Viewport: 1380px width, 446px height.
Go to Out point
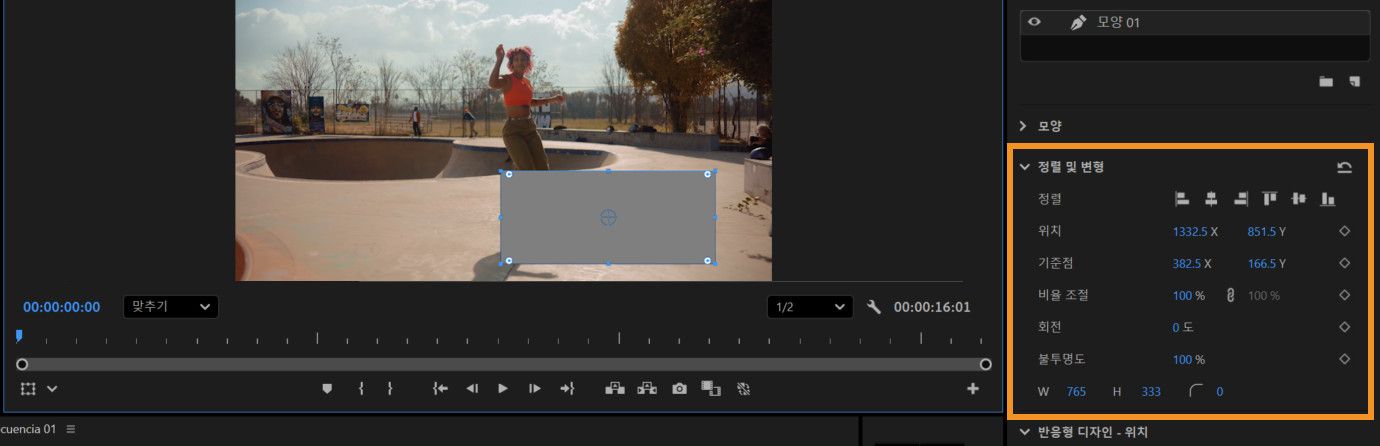pos(567,388)
